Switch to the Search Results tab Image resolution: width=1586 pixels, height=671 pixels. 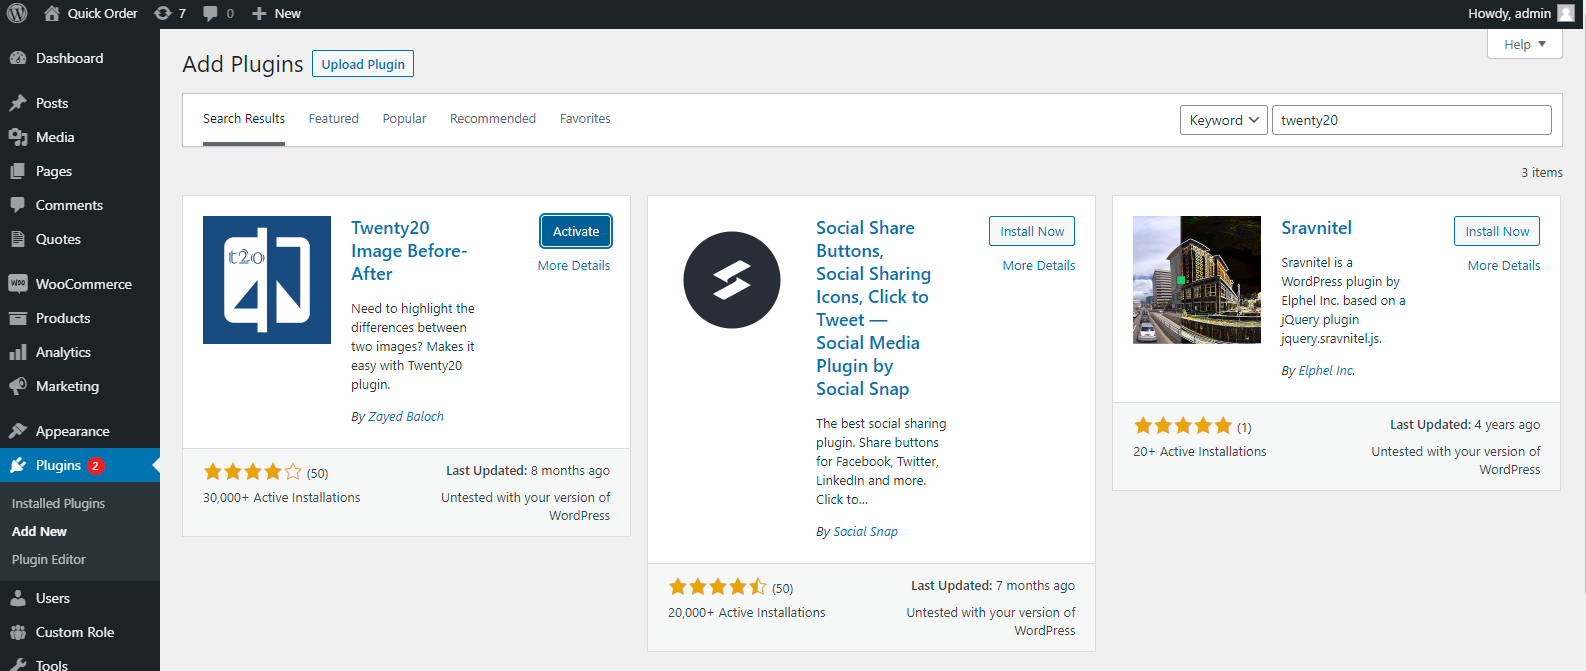244,119
